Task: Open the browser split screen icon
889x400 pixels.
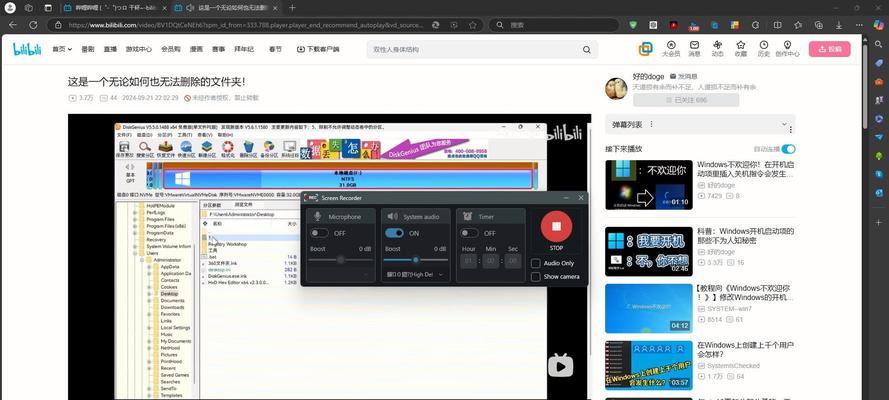Action: 777,25
